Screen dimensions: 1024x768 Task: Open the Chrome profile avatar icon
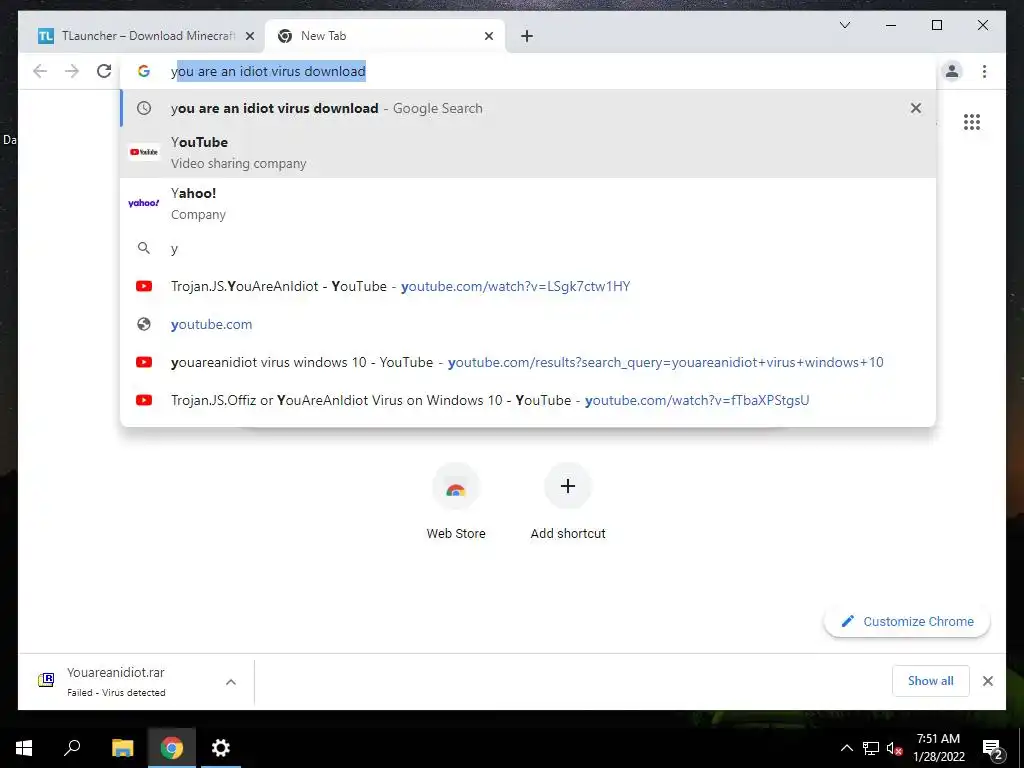[x=952, y=71]
